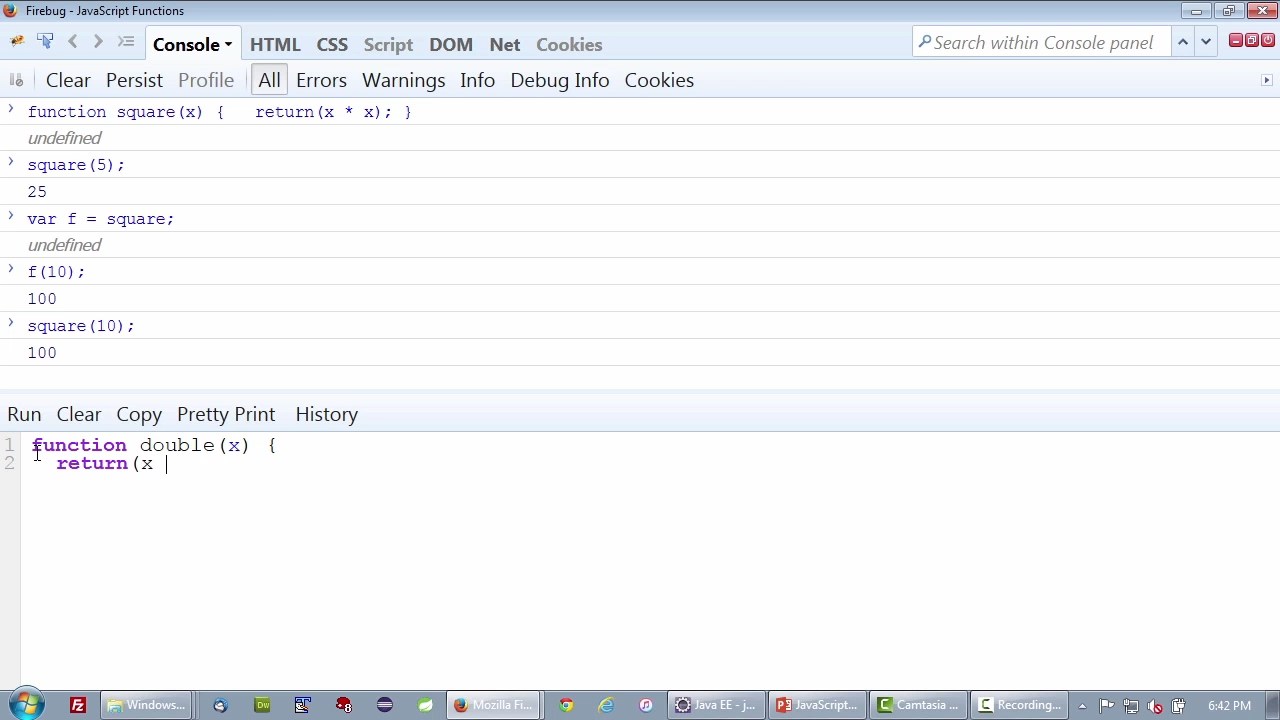Open Console tab dropdown arrow
The image size is (1280, 720).
click(228, 45)
